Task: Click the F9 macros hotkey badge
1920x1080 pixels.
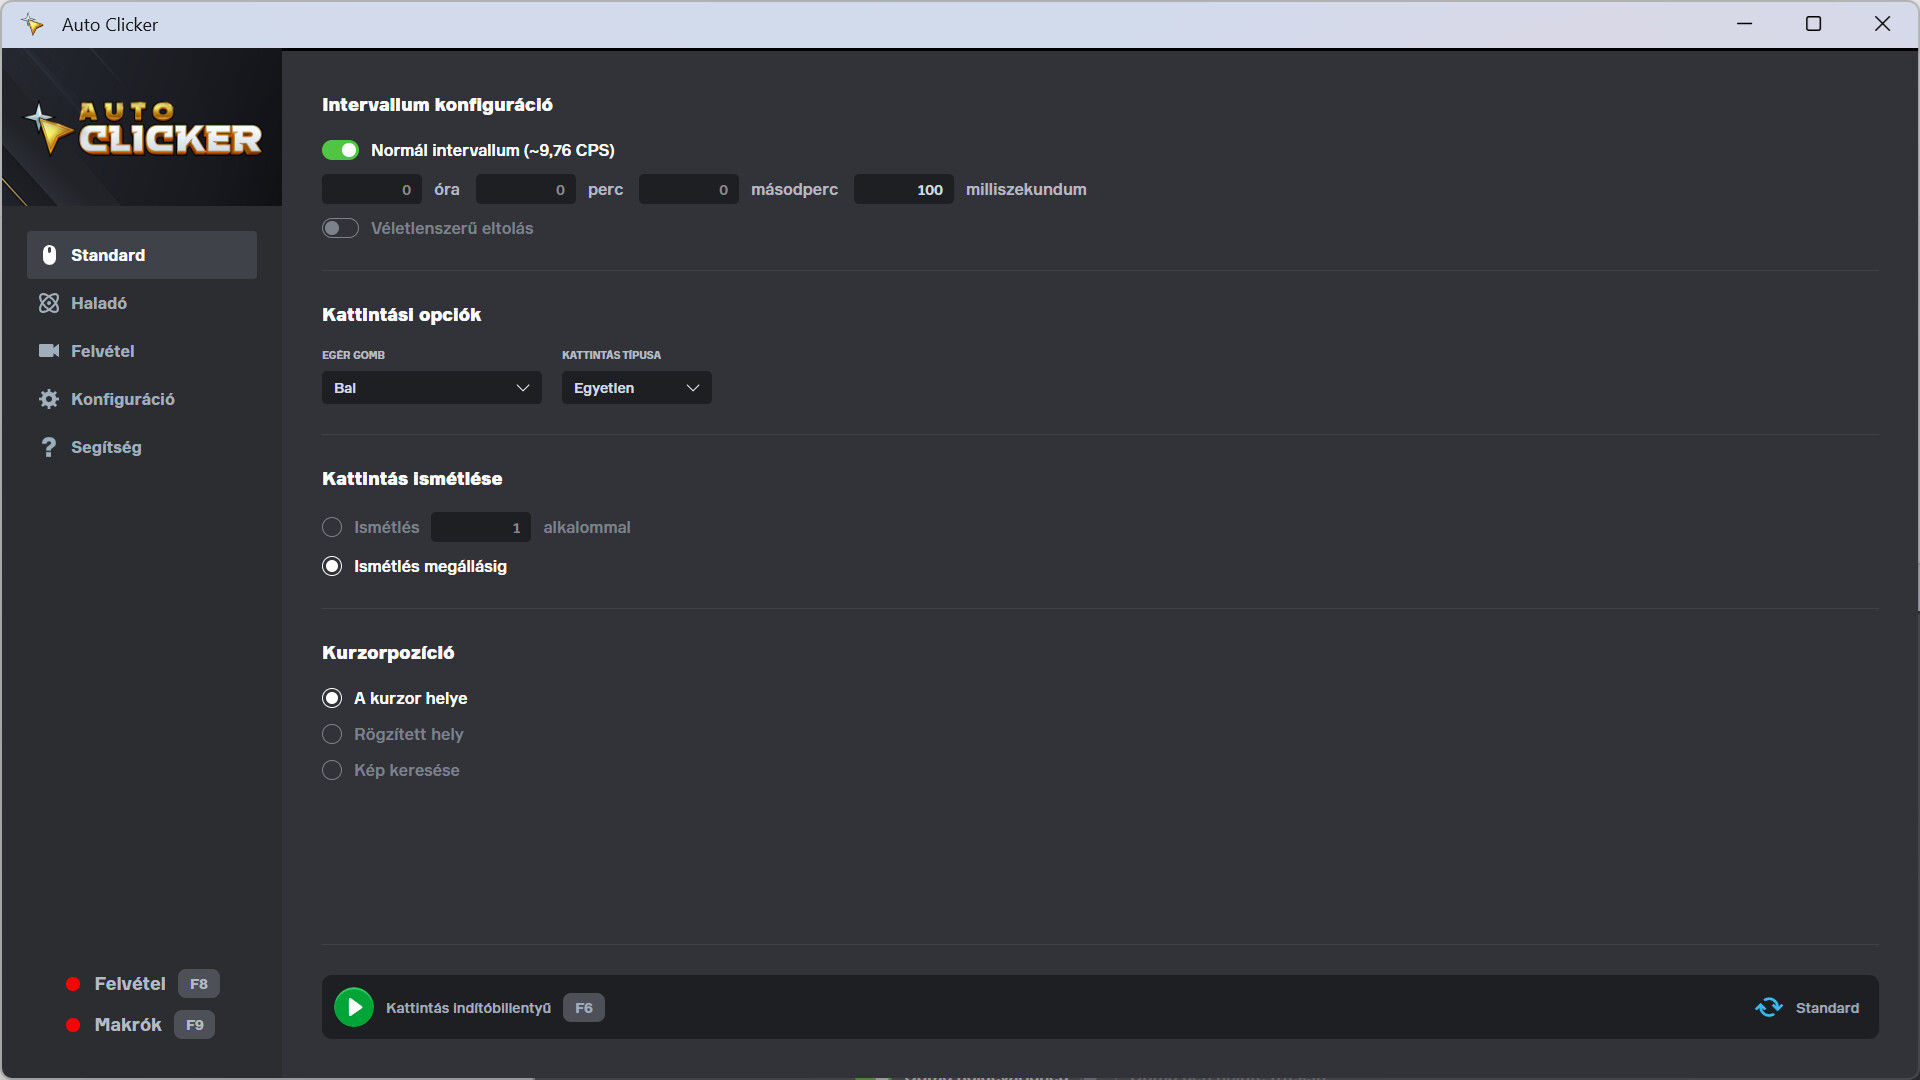Action: point(195,1025)
